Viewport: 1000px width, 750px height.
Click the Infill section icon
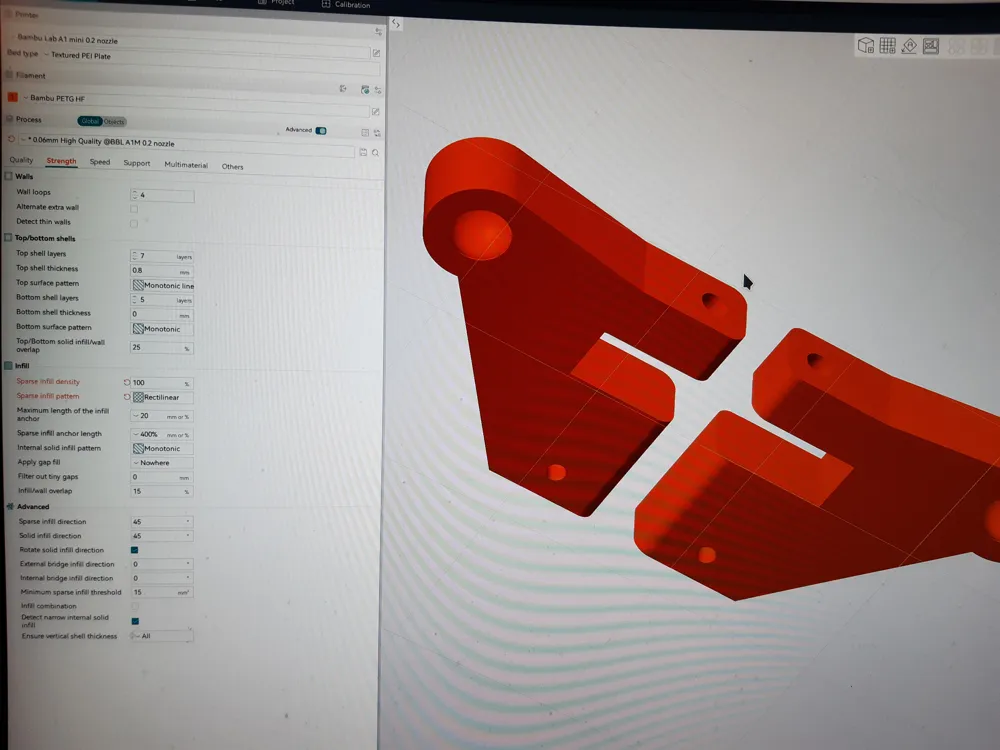coord(8,365)
